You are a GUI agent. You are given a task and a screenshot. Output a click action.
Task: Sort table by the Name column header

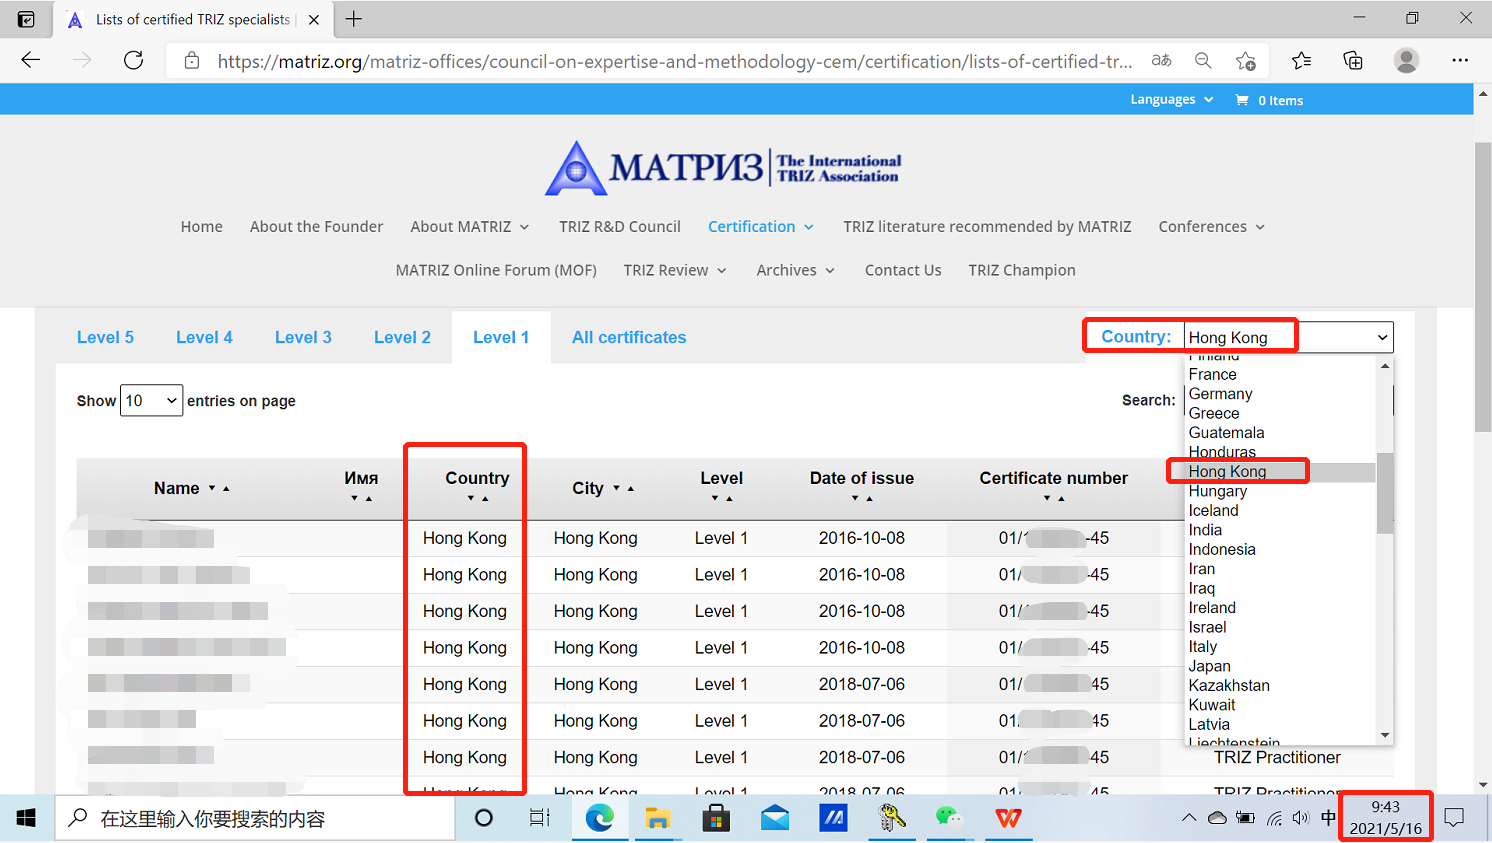[177, 488]
